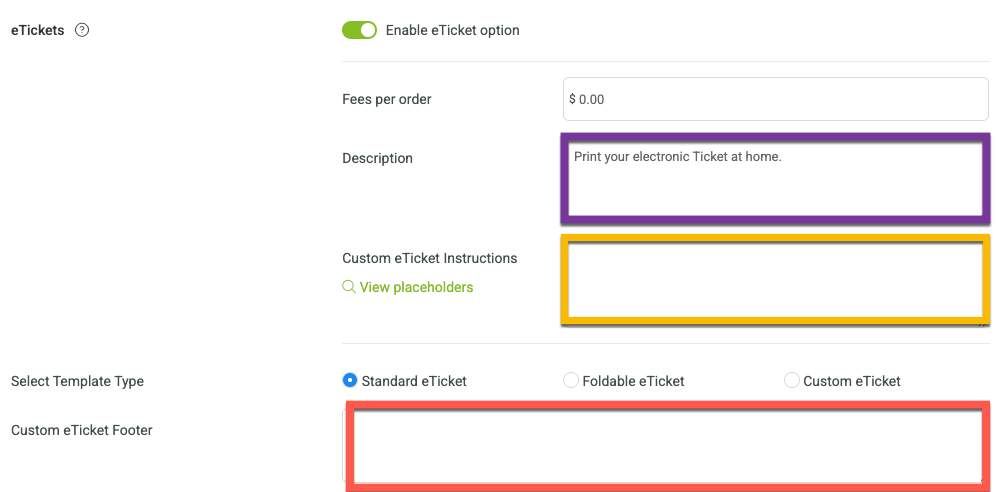Screen dimensions: 1002x492
Task: Select the Standard eTicket radio button
Action: coord(350,380)
